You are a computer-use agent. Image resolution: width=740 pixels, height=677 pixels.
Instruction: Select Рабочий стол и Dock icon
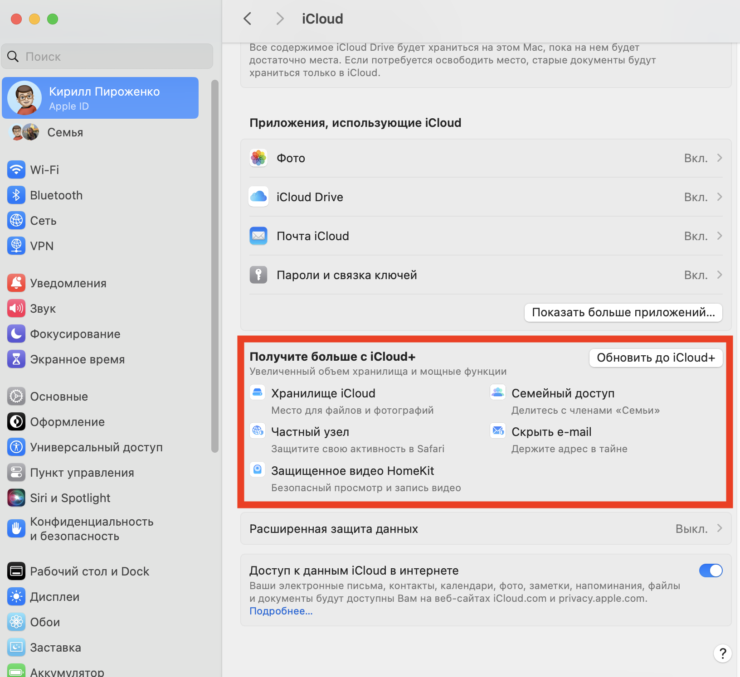16,571
